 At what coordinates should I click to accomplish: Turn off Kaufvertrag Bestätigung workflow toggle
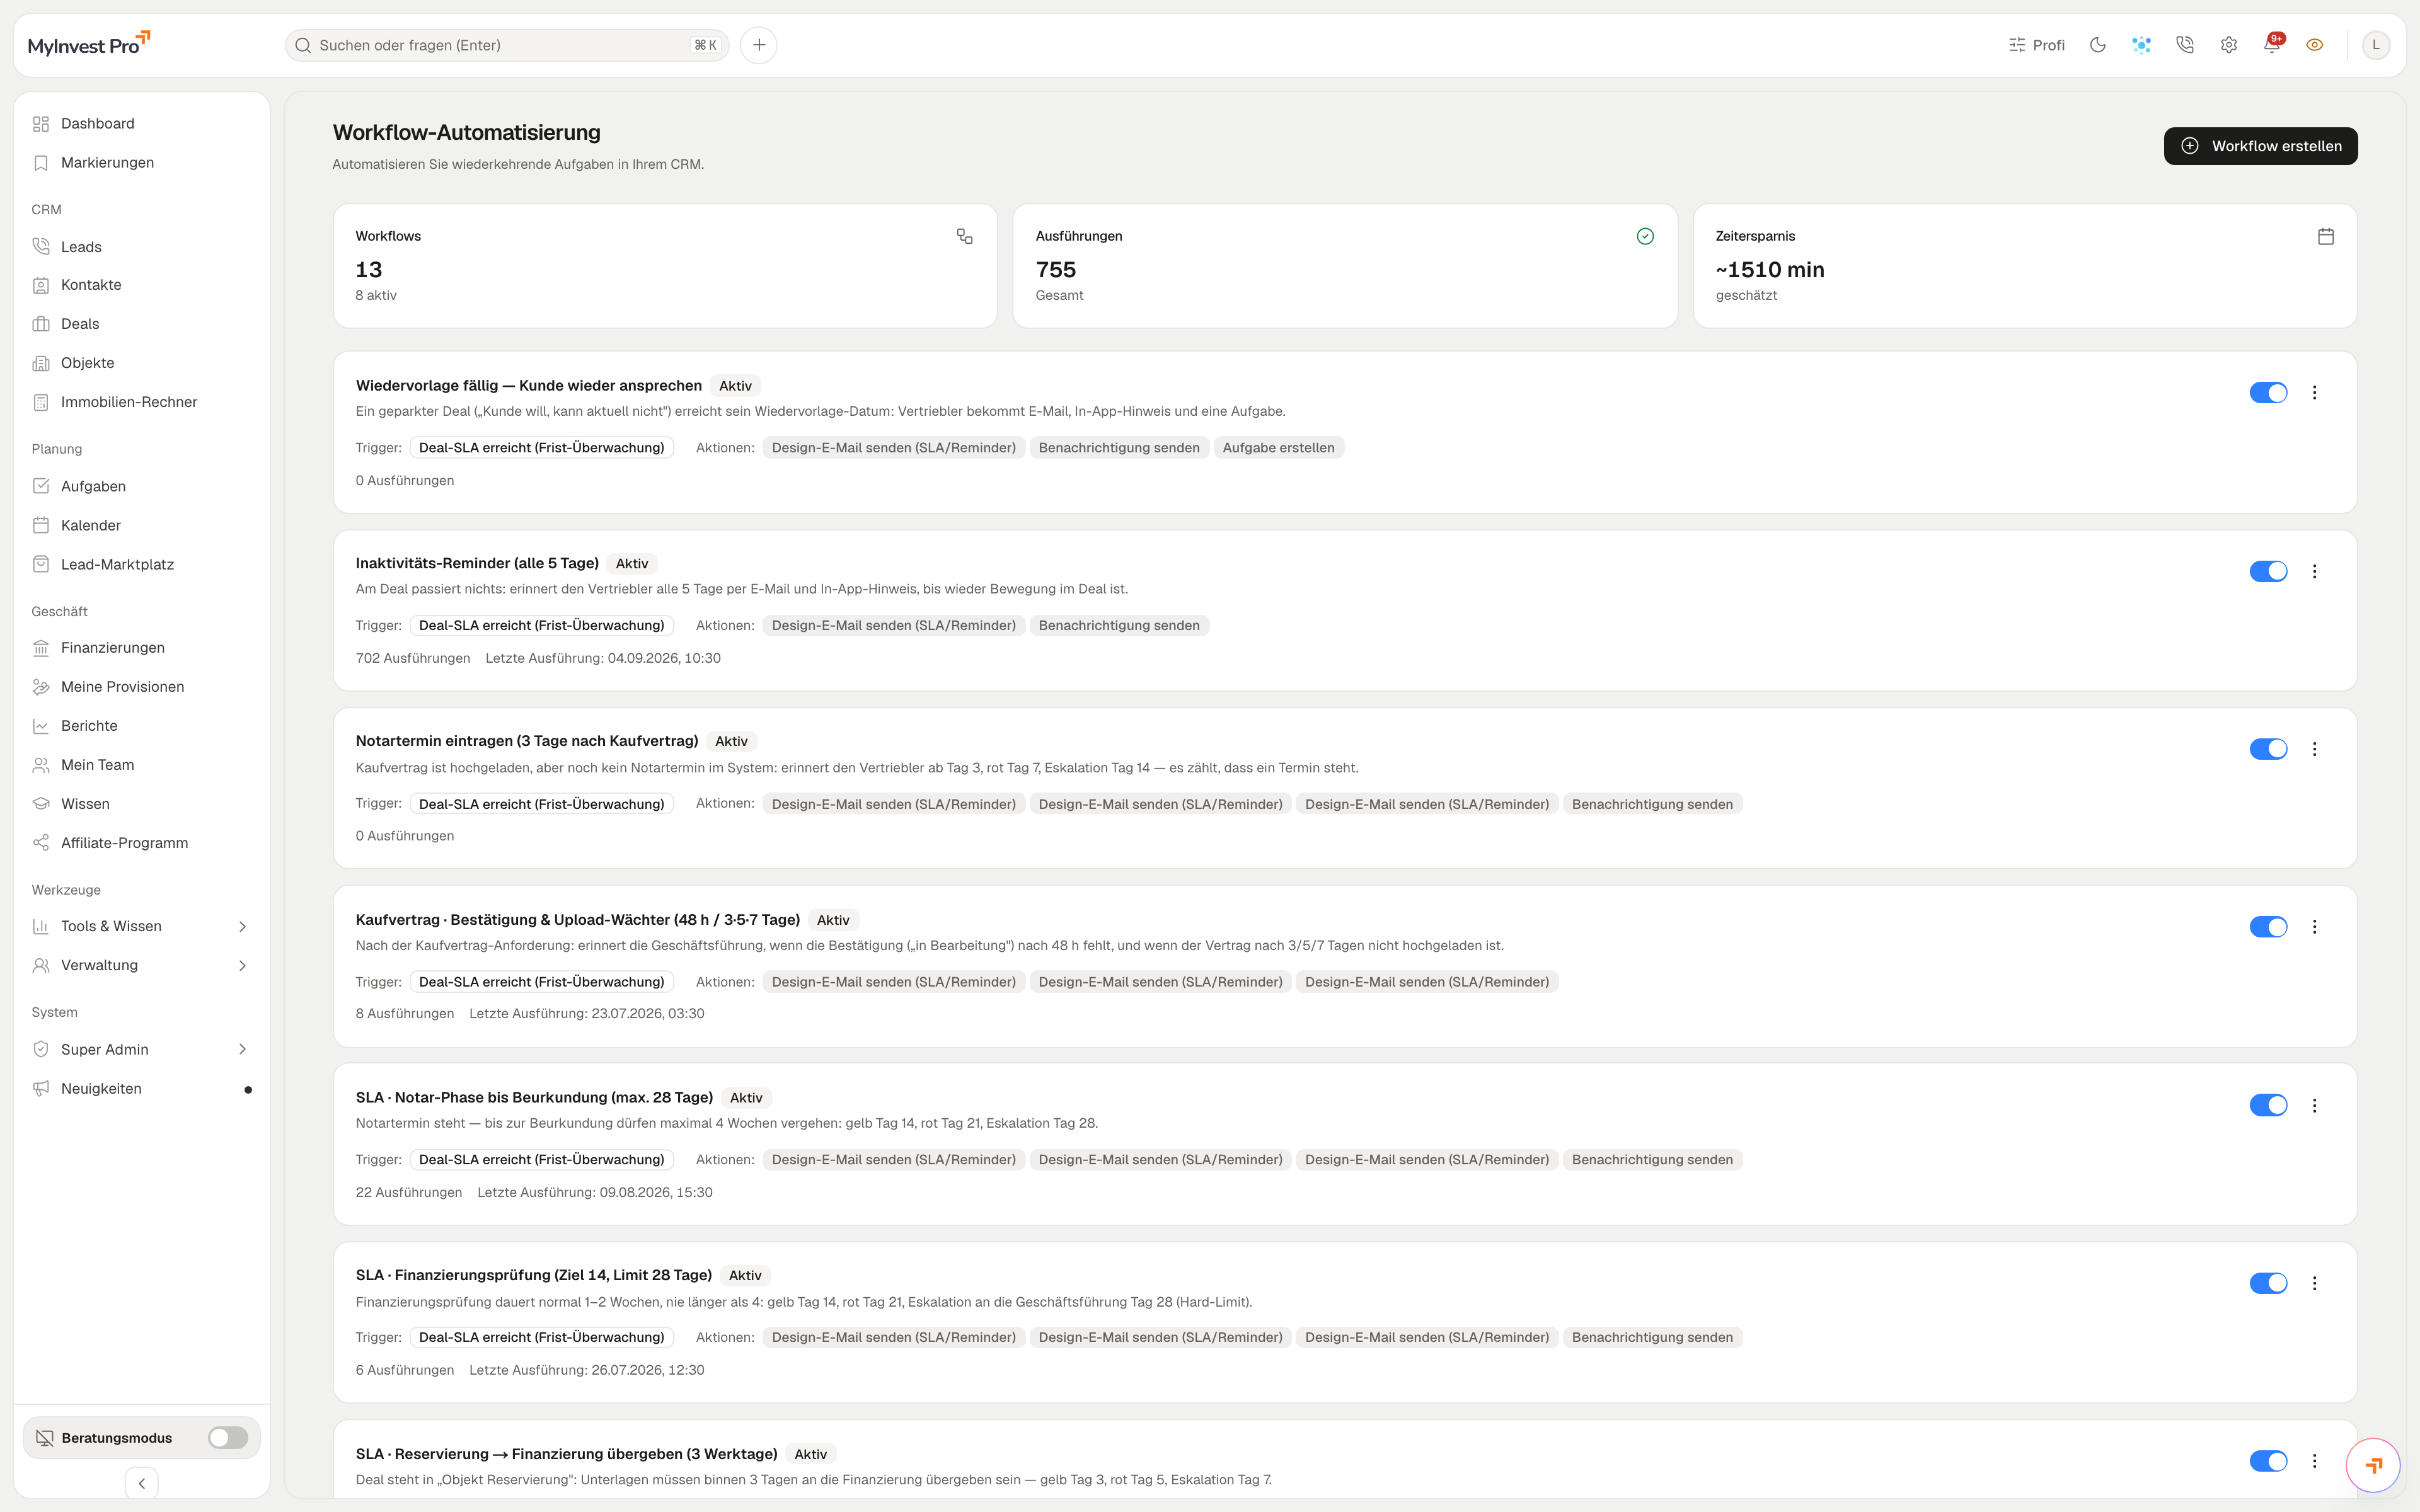(2268, 927)
